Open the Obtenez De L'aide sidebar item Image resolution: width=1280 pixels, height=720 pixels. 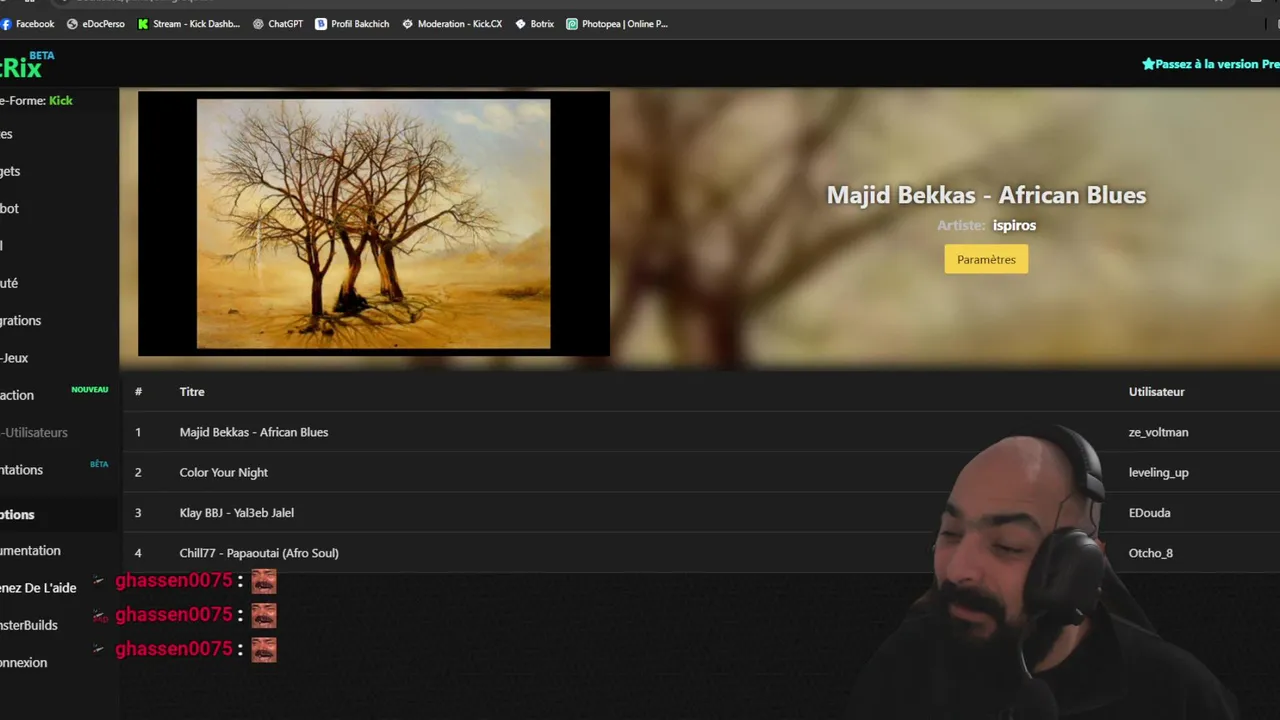pyautogui.click(x=38, y=588)
